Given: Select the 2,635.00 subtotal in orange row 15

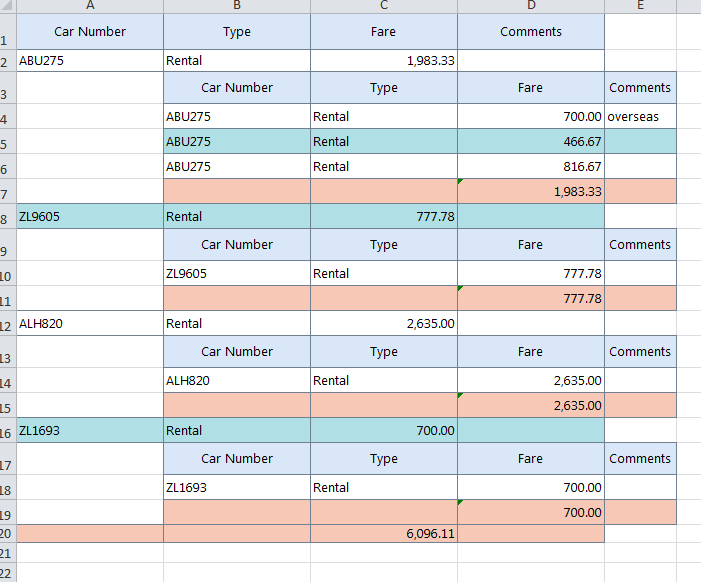Looking at the screenshot, I should 531,406.
